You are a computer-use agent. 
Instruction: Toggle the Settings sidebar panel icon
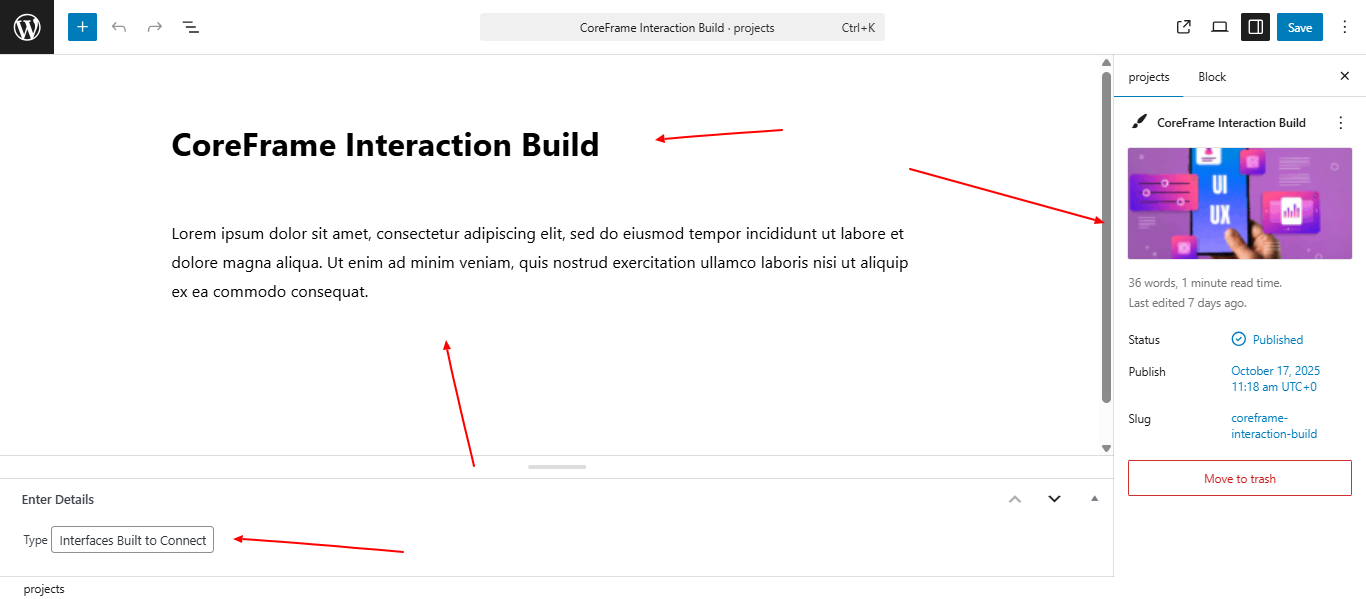(x=1255, y=27)
